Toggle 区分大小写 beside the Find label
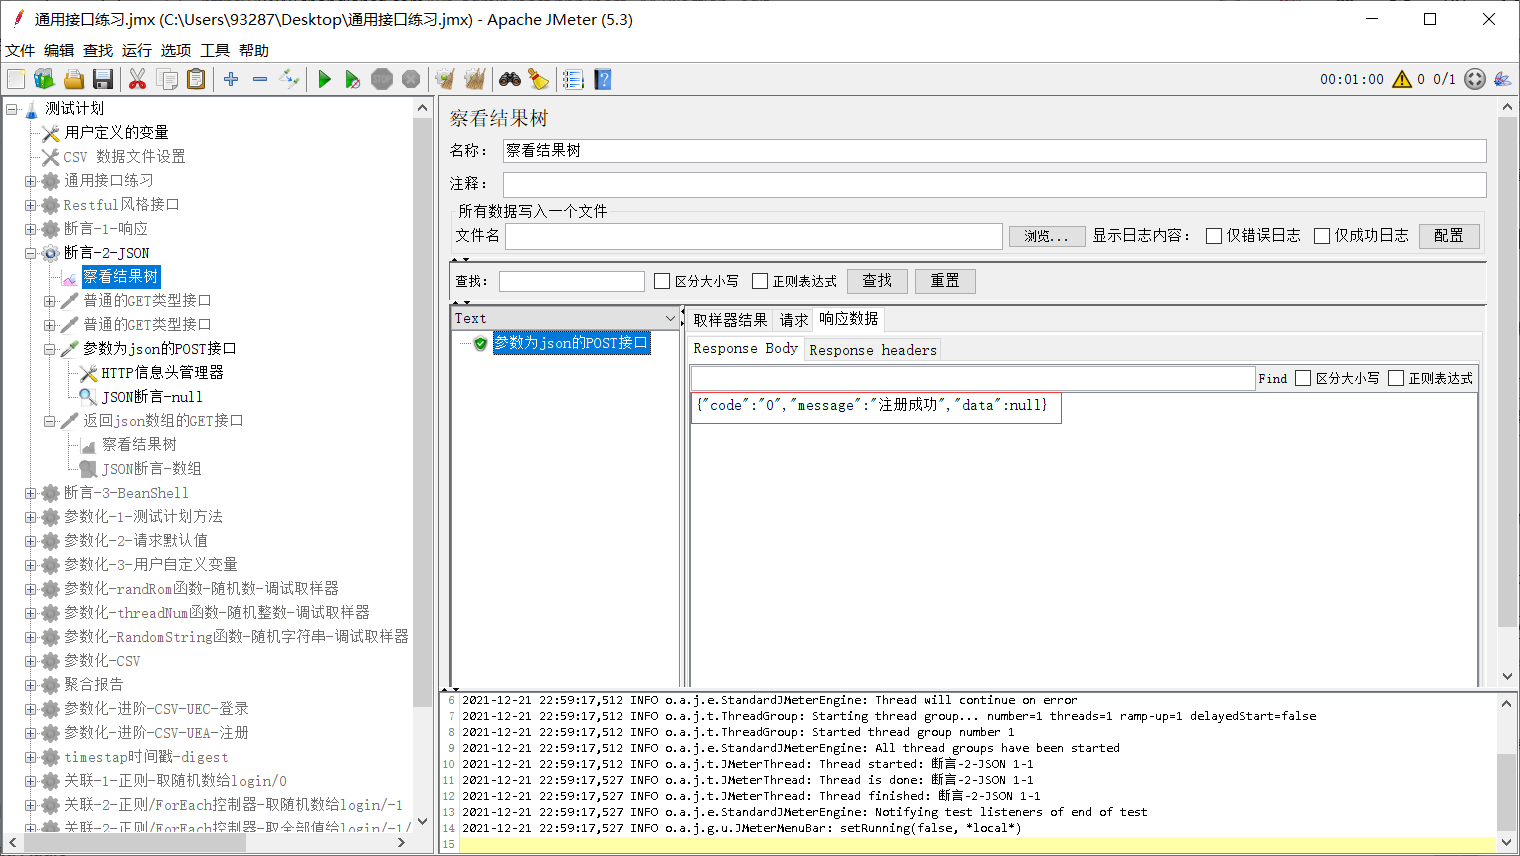 [x=1303, y=378]
